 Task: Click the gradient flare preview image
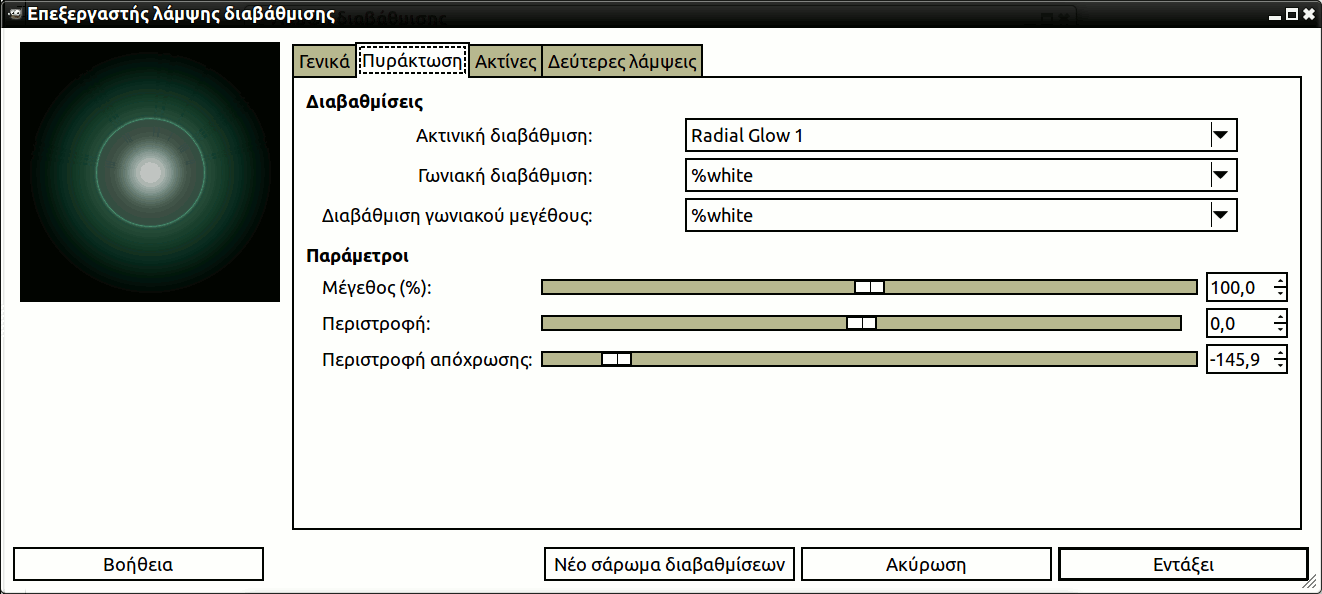(150, 172)
